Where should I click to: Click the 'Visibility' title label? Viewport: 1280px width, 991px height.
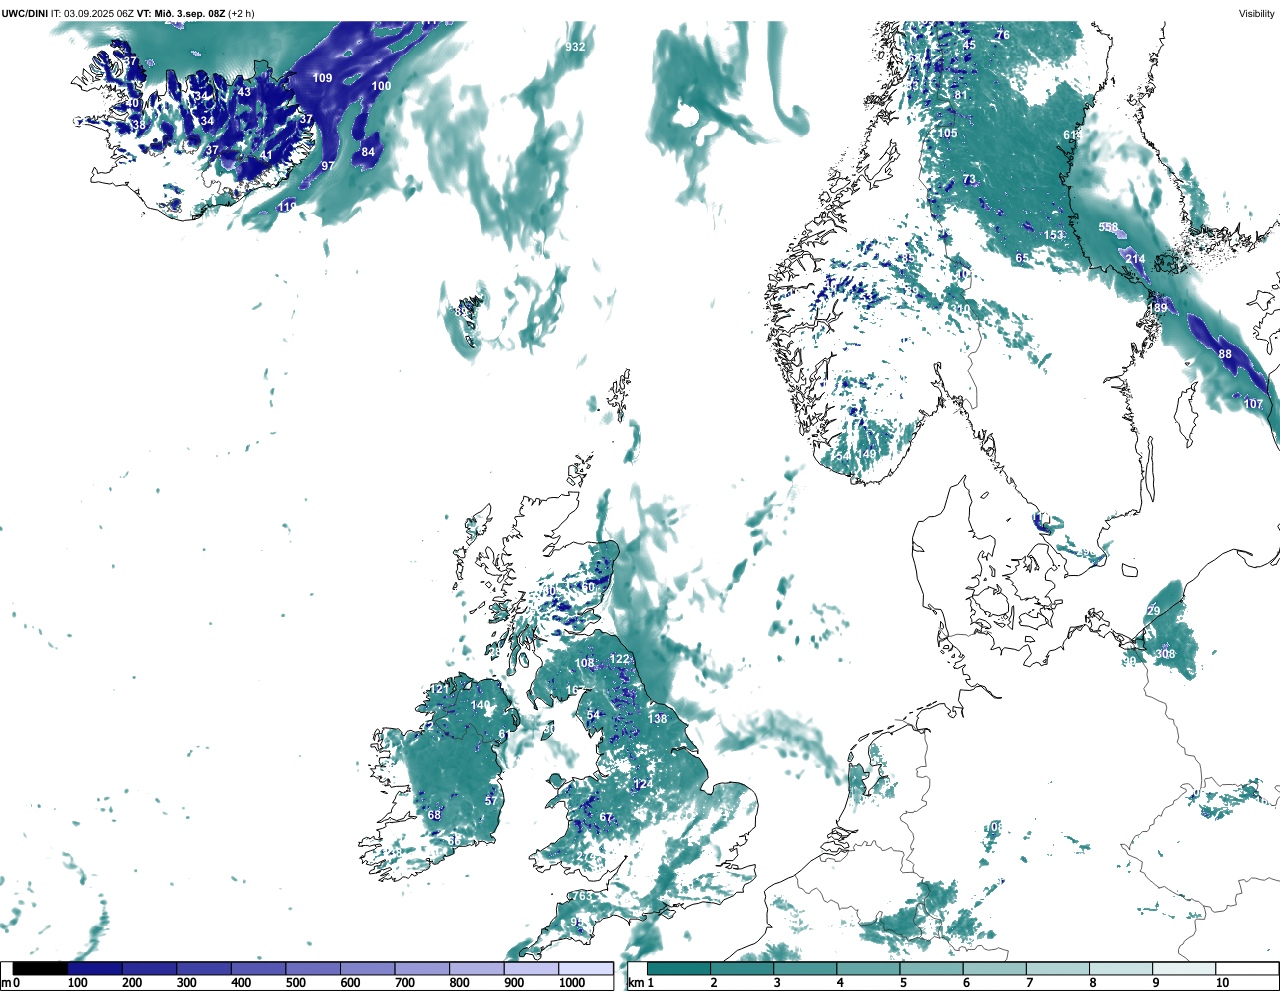1257,13
